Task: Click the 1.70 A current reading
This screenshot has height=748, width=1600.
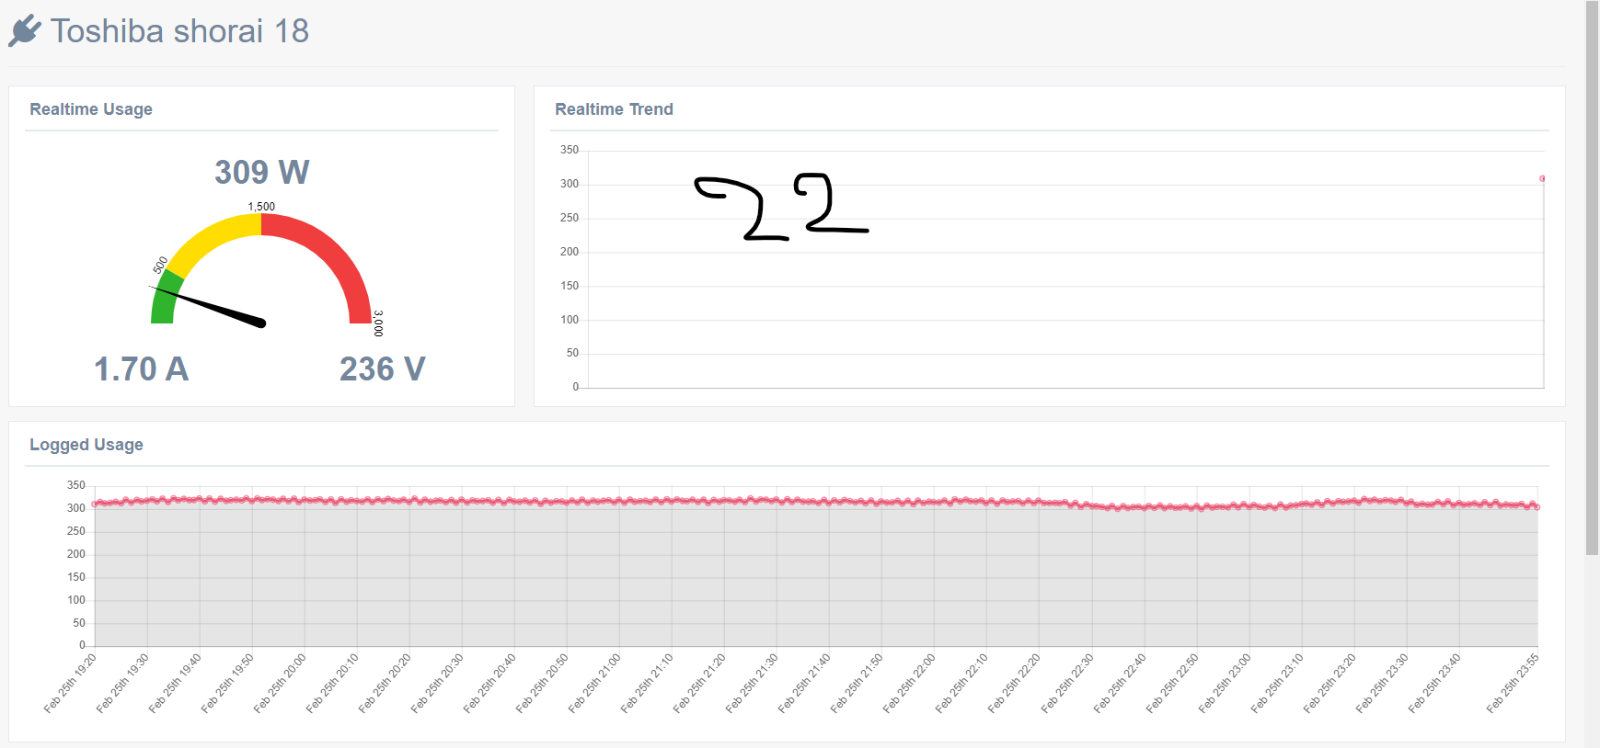Action: (x=141, y=369)
